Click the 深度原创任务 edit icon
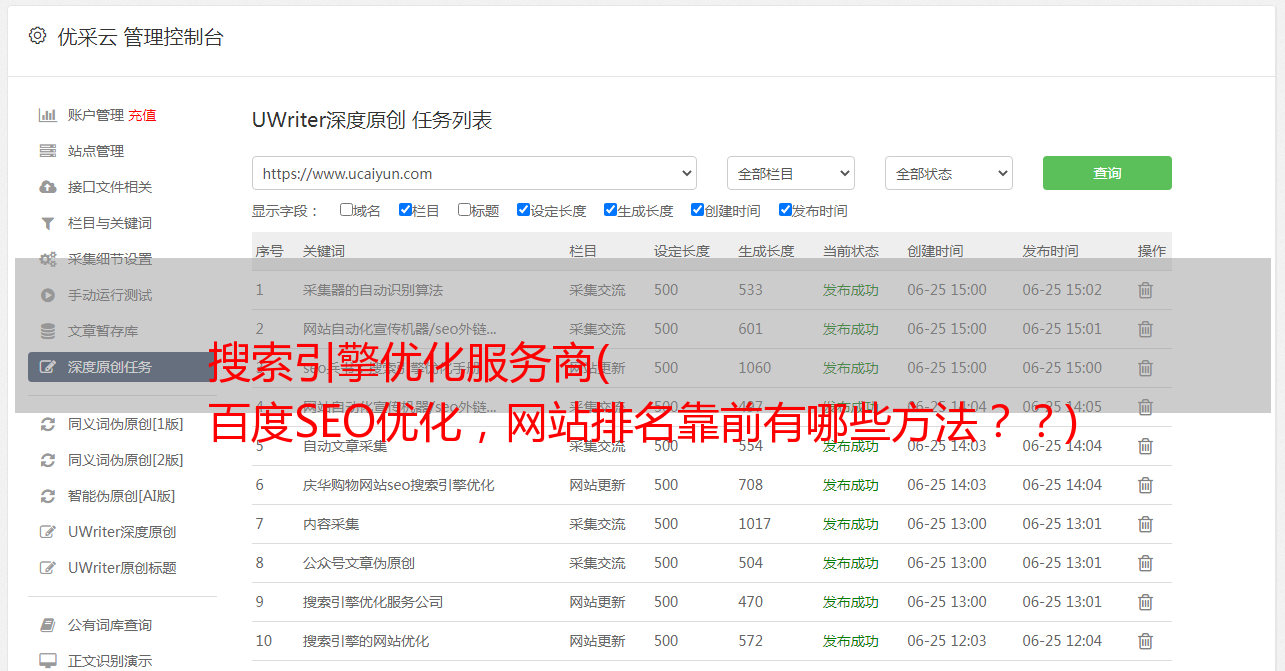This screenshot has height=671, width=1285. pos(47,367)
